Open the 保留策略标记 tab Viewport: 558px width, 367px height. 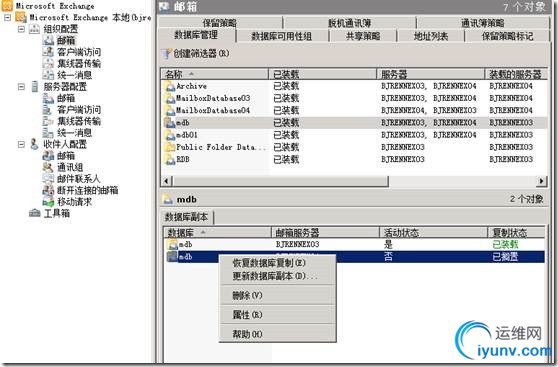coord(507,36)
